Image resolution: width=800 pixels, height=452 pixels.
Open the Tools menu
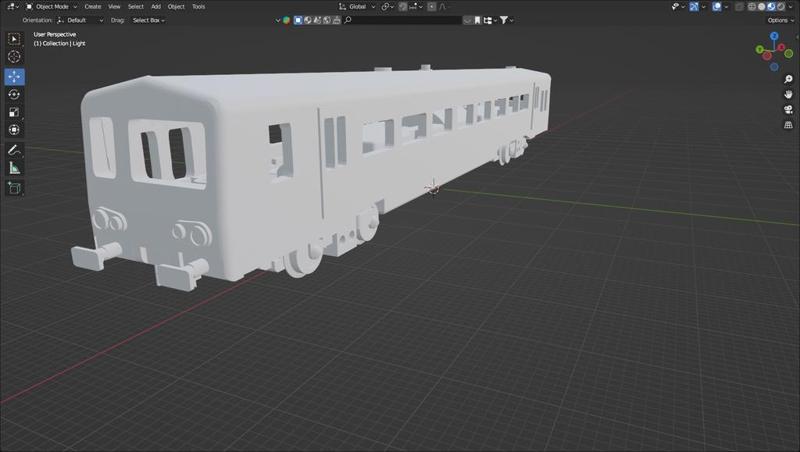pos(198,7)
